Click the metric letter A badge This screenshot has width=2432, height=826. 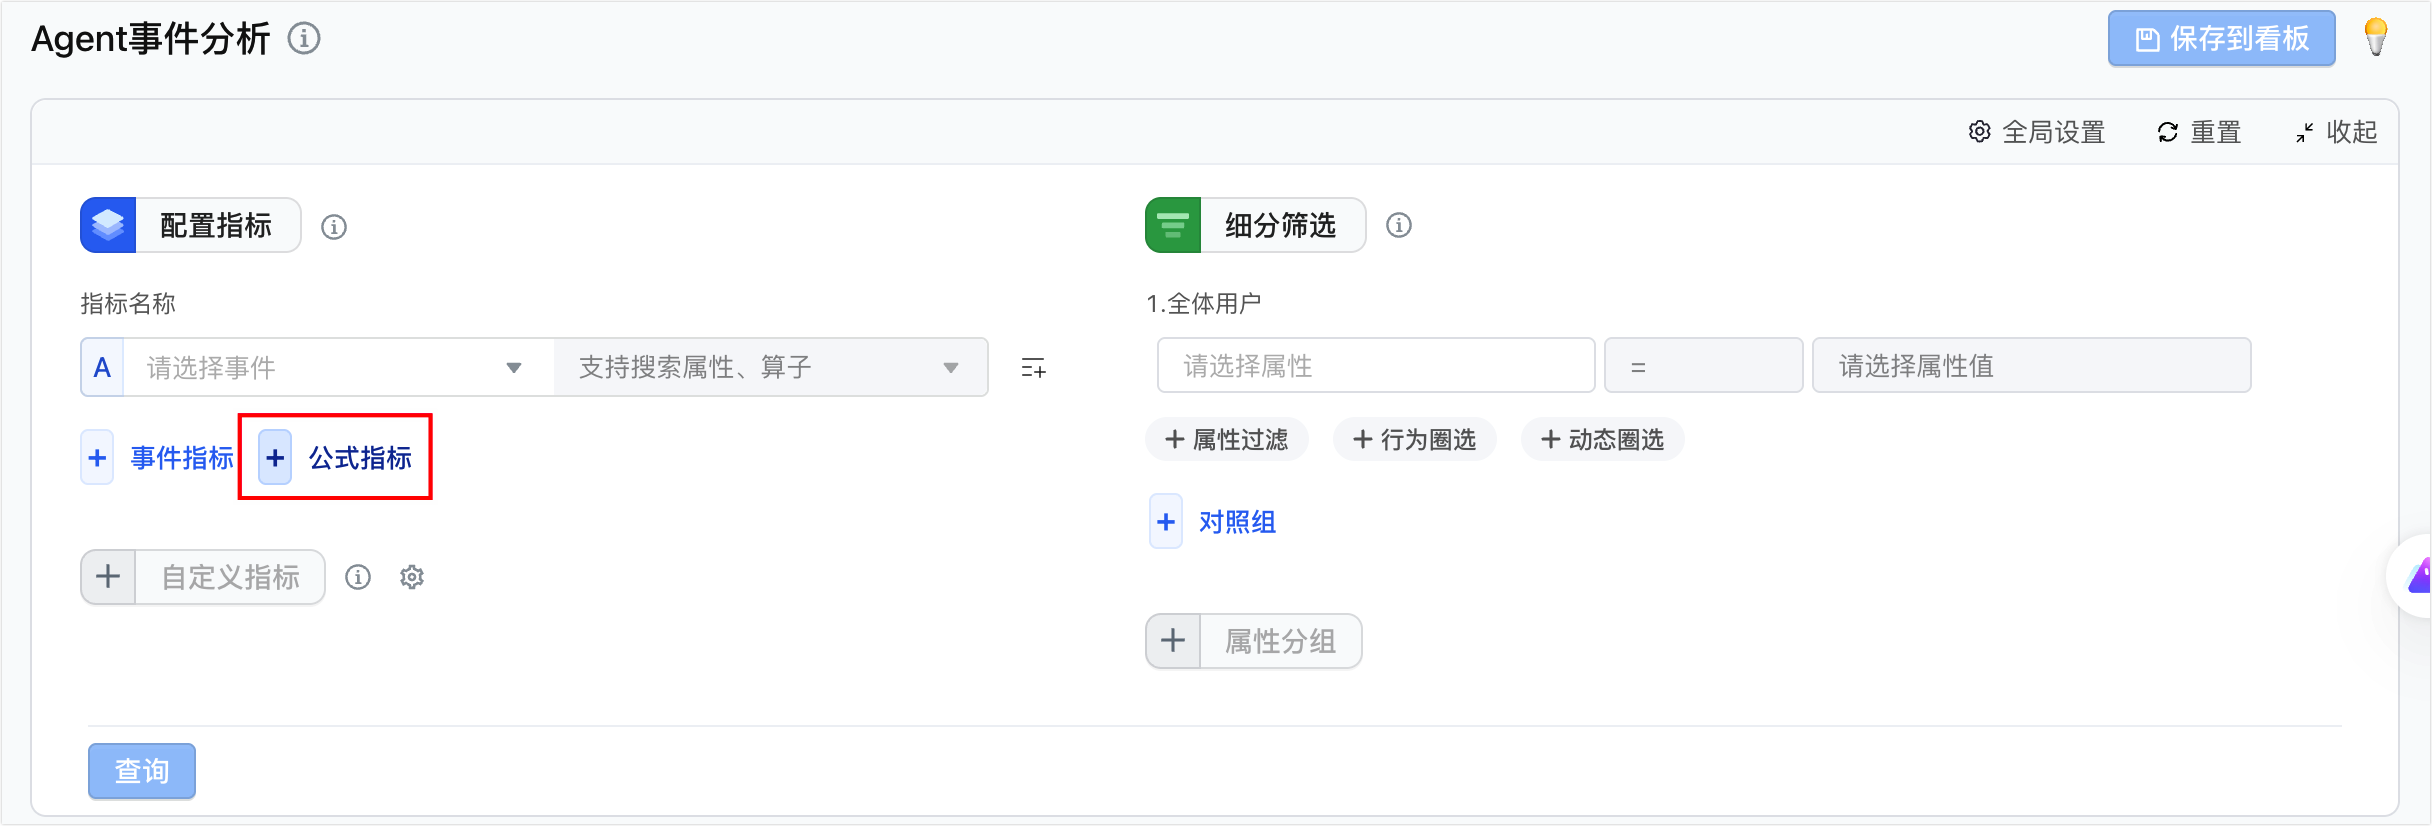click(x=102, y=367)
